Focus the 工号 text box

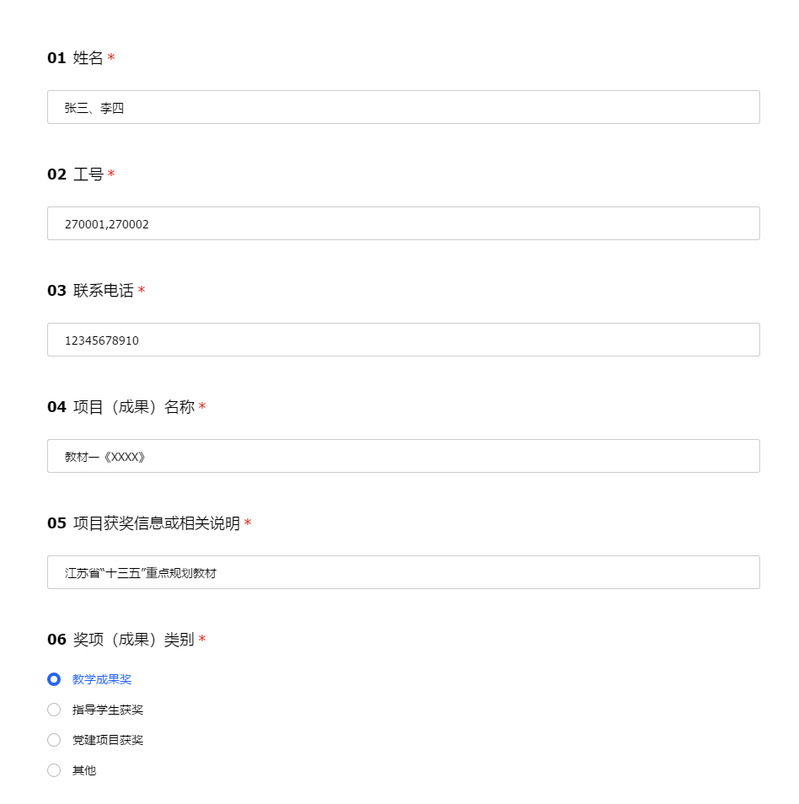click(x=403, y=223)
